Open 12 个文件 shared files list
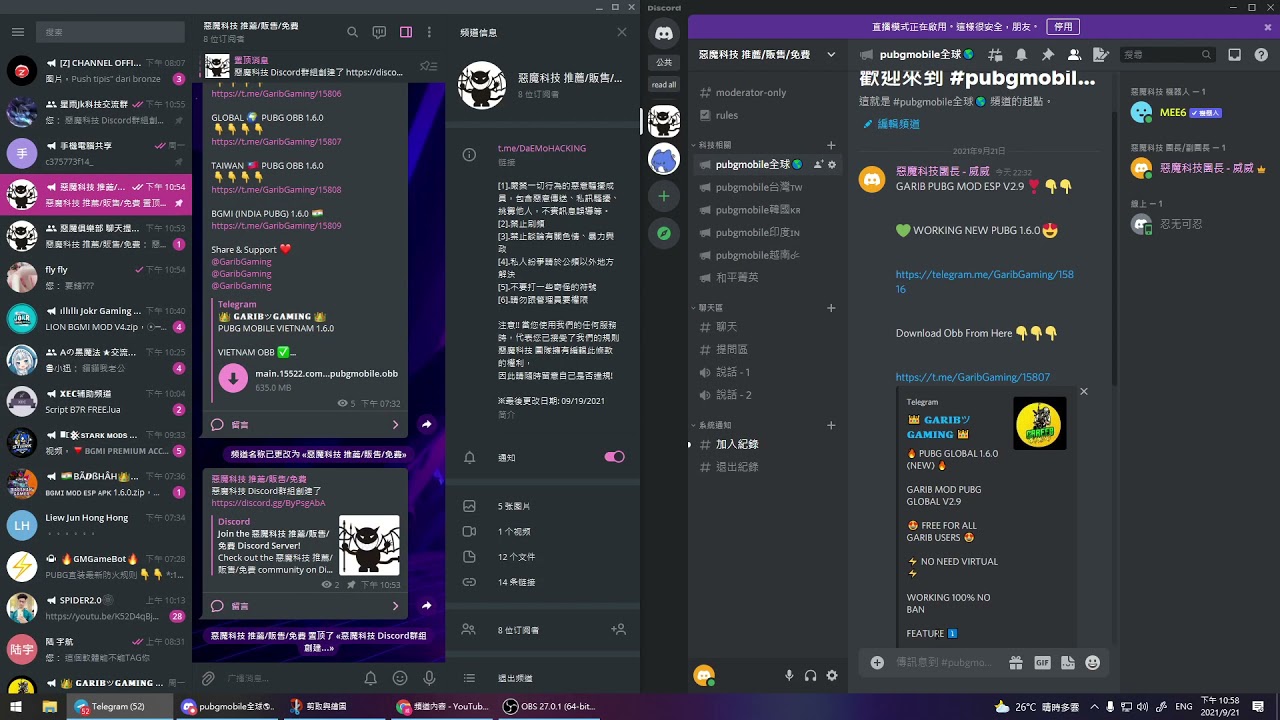This screenshot has width=1280, height=720. pos(542,557)
